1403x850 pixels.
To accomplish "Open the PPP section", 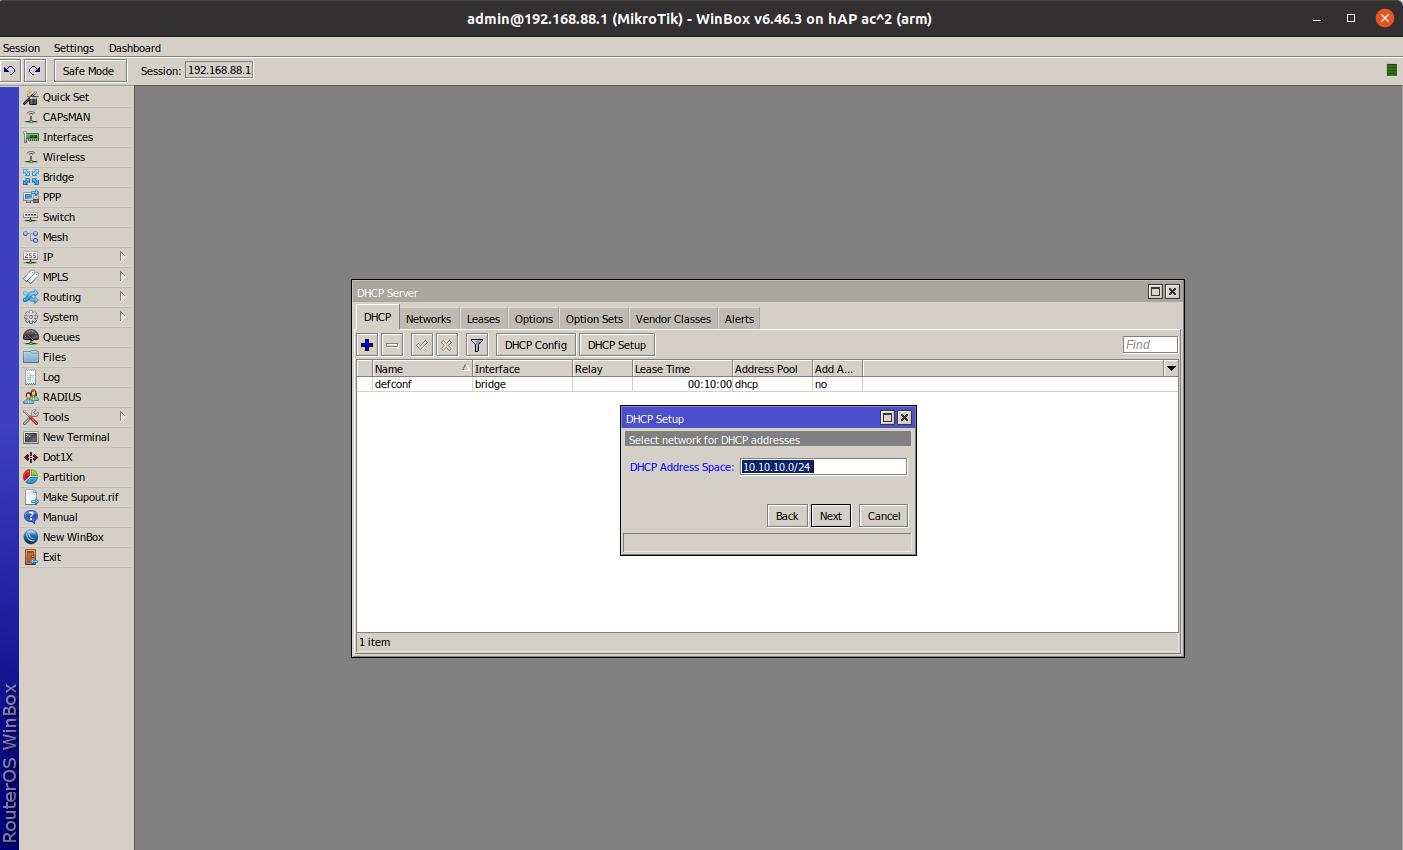I will tap(76, 197).
